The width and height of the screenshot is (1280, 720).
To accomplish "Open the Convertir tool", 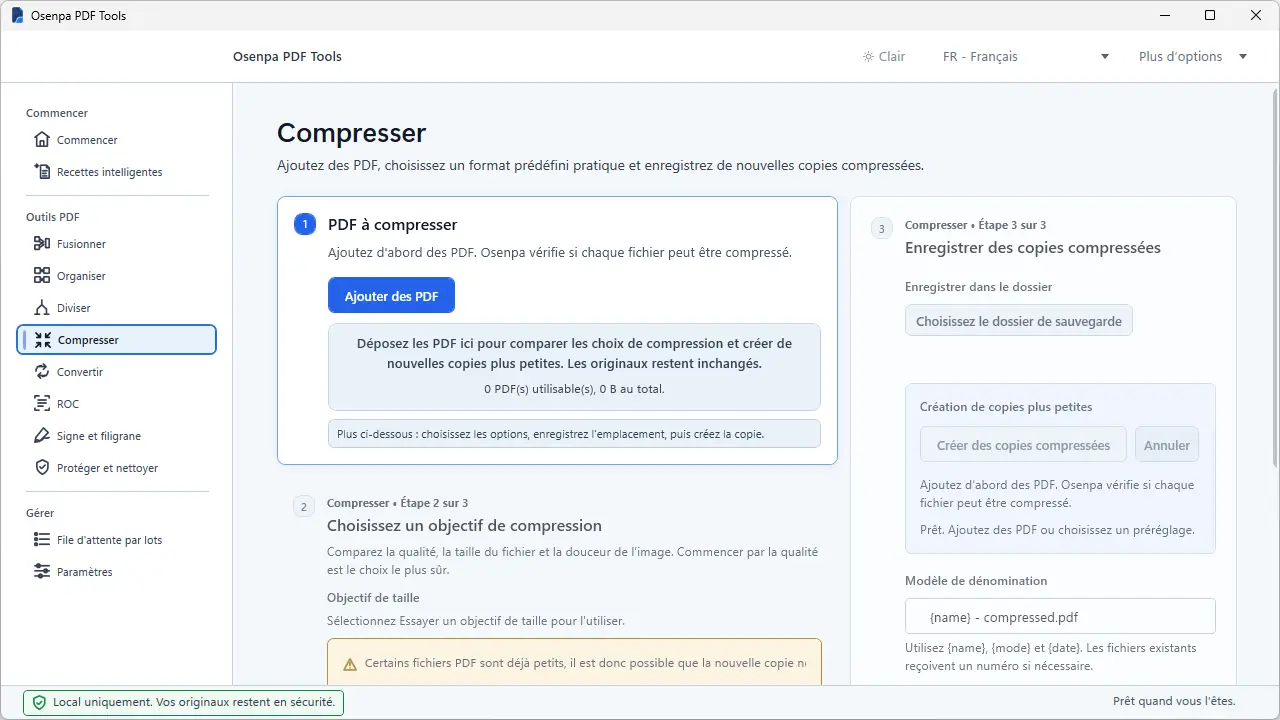I will point(116,372).
